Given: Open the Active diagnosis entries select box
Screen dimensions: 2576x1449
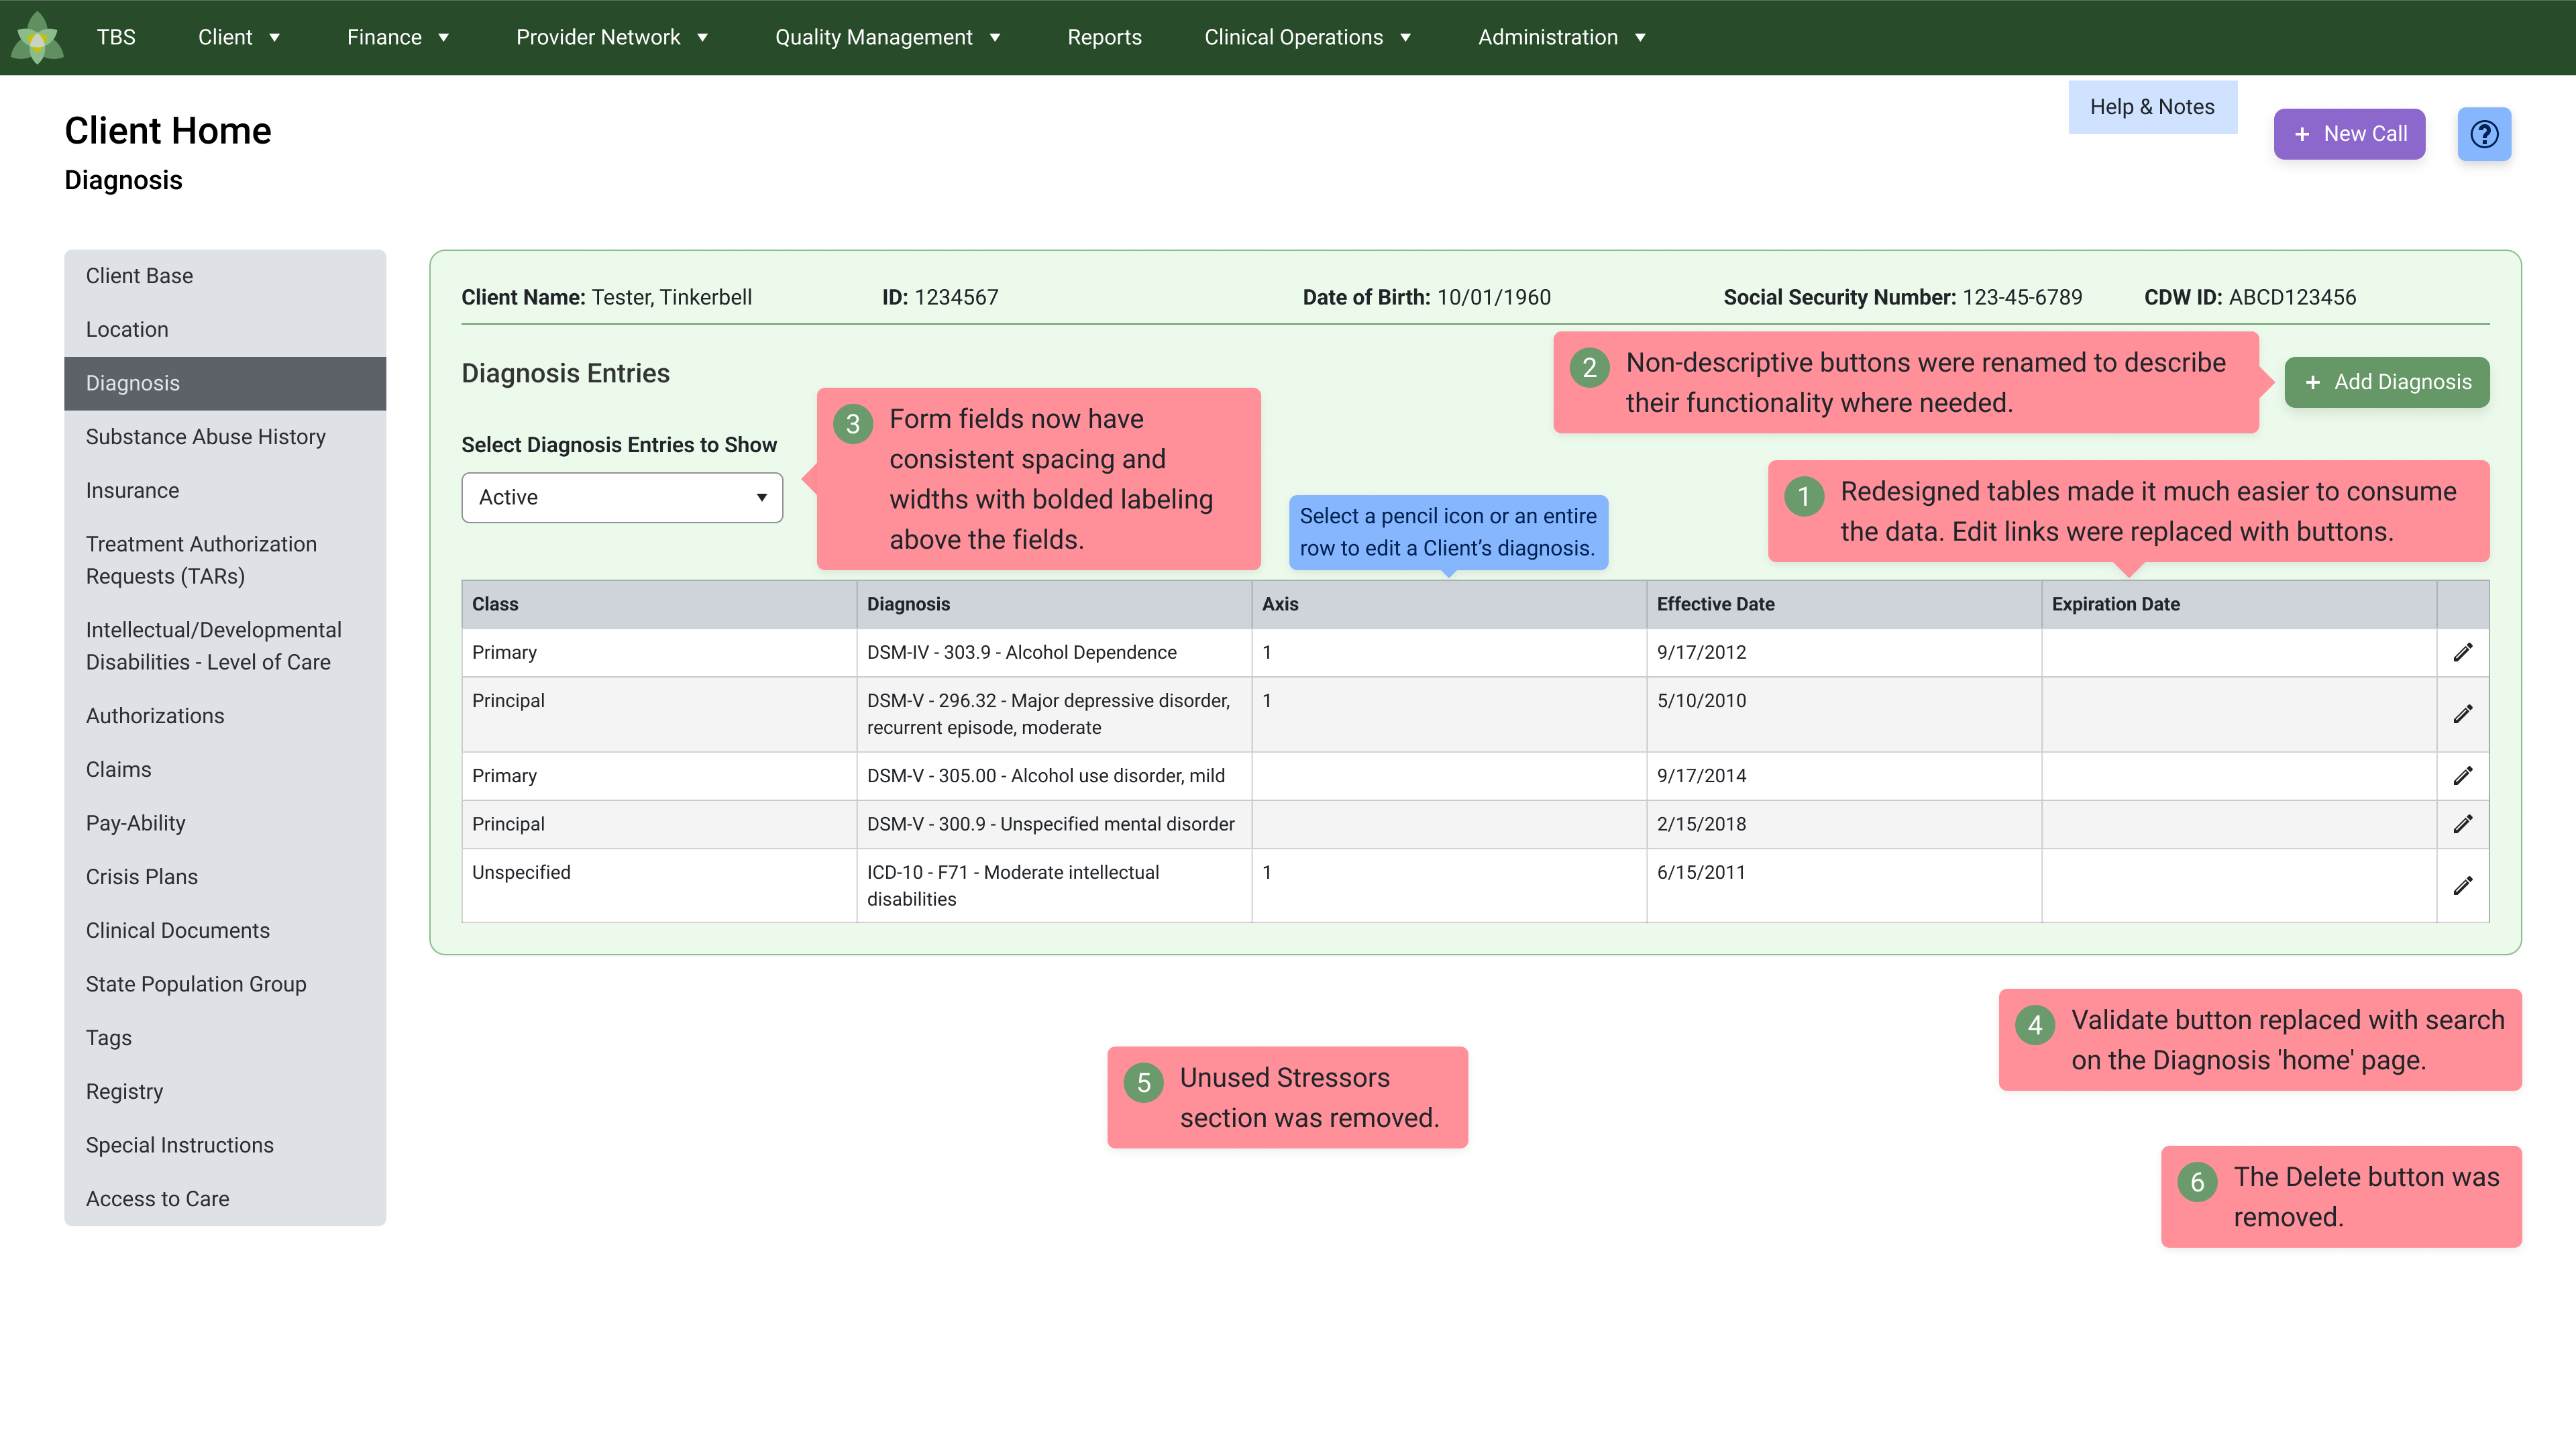Looking at the screenshot, I should tap(622, 497).
